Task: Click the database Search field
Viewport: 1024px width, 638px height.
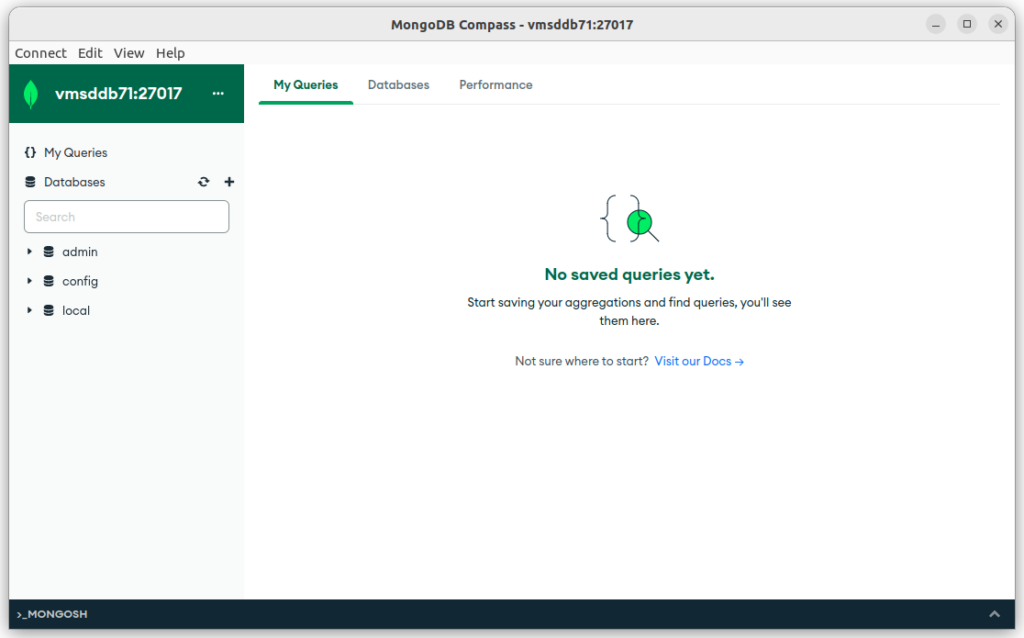Action: point(126,216)
